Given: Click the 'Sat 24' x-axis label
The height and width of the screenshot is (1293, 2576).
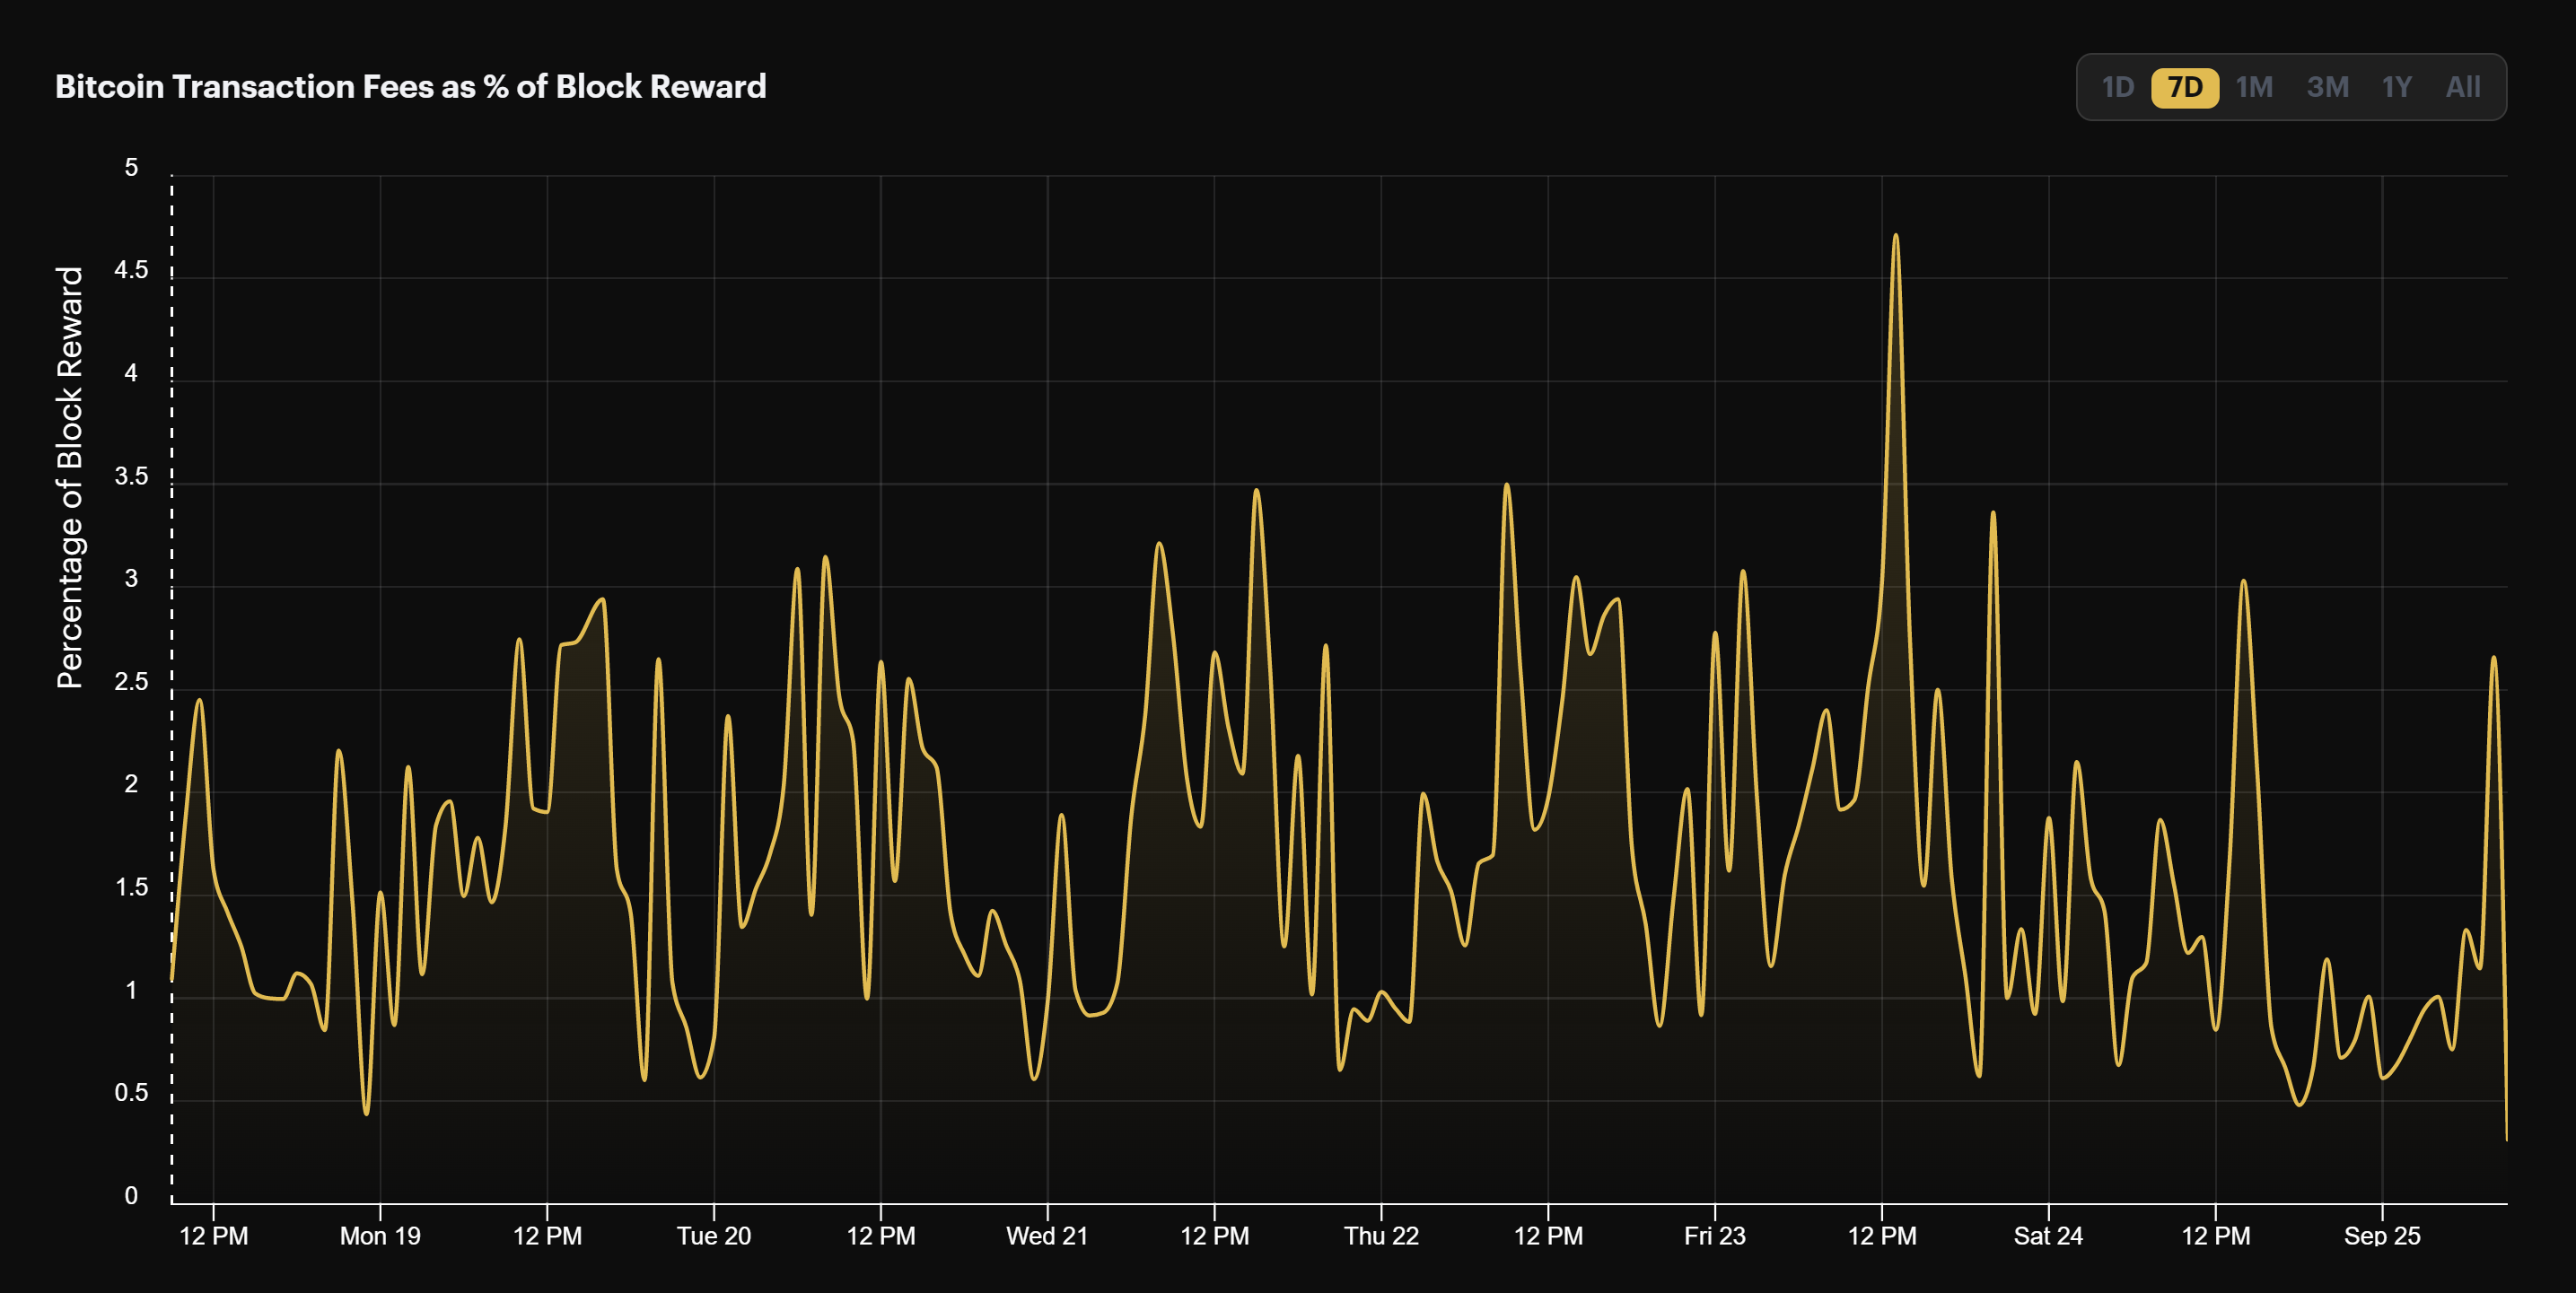Looking at the screenshot, I should 2048,1236.
